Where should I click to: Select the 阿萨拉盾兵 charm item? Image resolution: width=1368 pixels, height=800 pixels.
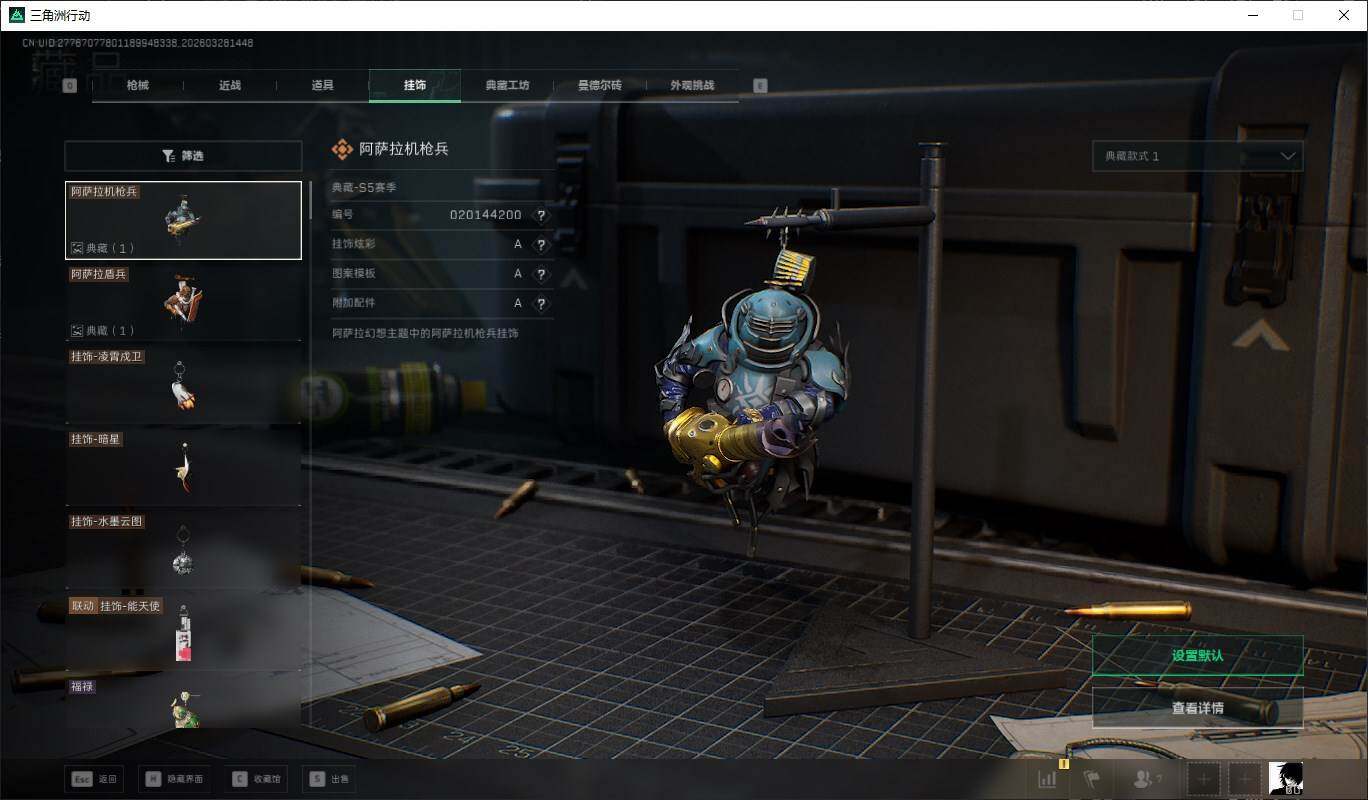[x=183, y=301]
